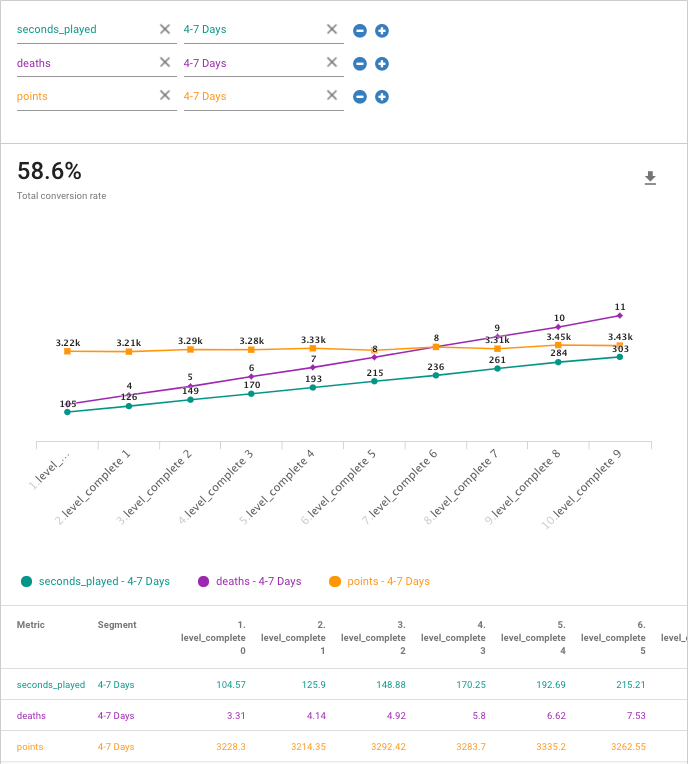Open the seconds_played metric dropdown
Viewport: 688px width, 764px height.
(85, 30)
